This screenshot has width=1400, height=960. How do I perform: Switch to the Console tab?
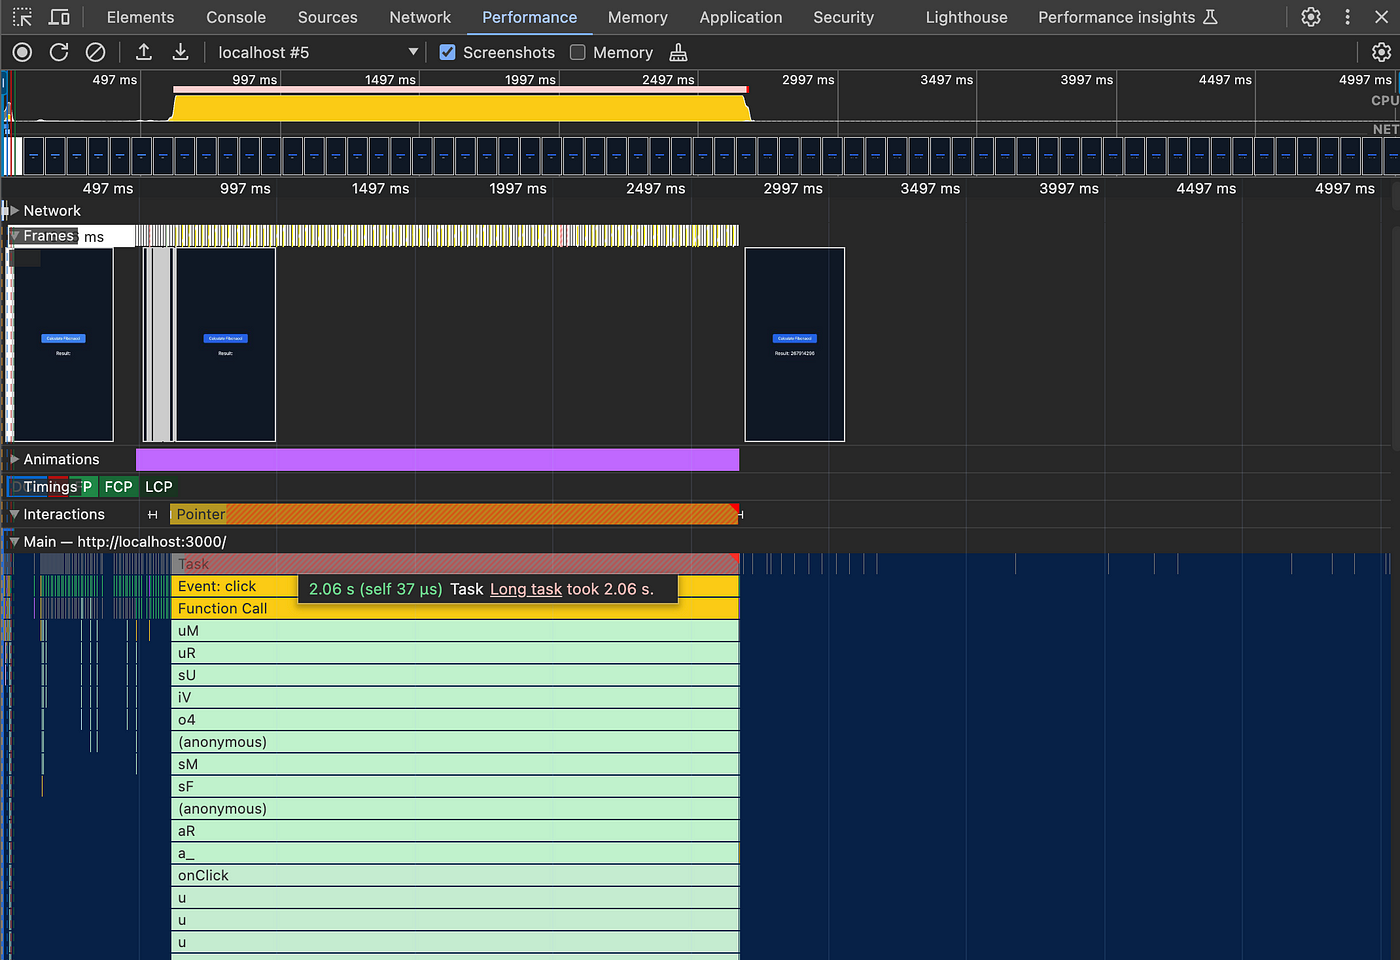(236, 17)
